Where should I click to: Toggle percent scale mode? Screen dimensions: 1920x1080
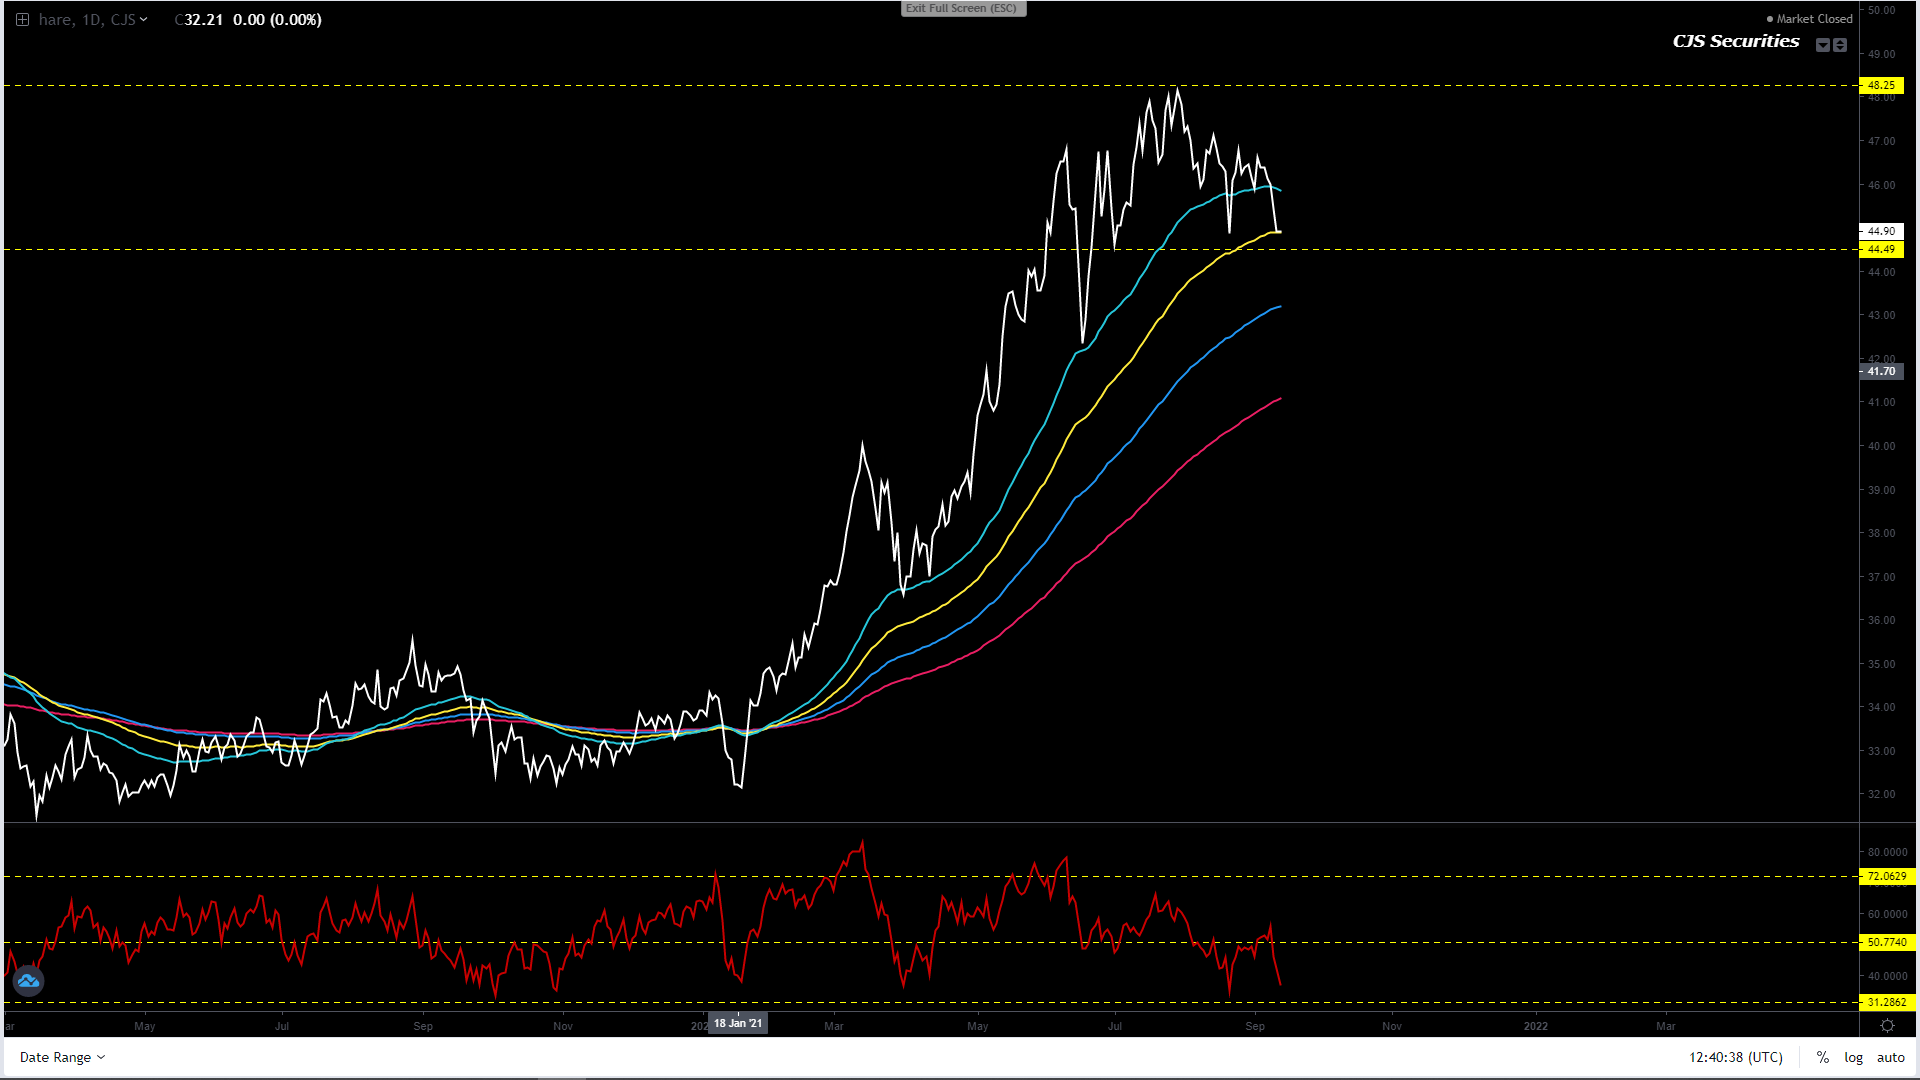(1823, 1057)
